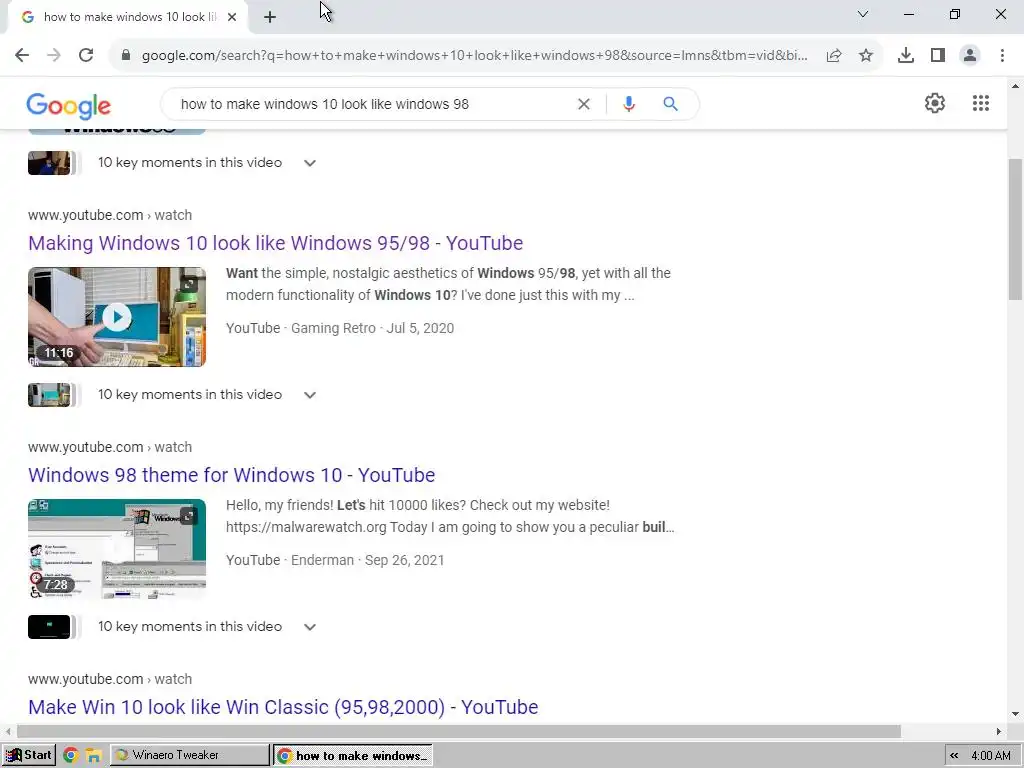Expand key moments of the topmost video result
The height and width of the screenshot is (768, 1024).
point(310,163)
